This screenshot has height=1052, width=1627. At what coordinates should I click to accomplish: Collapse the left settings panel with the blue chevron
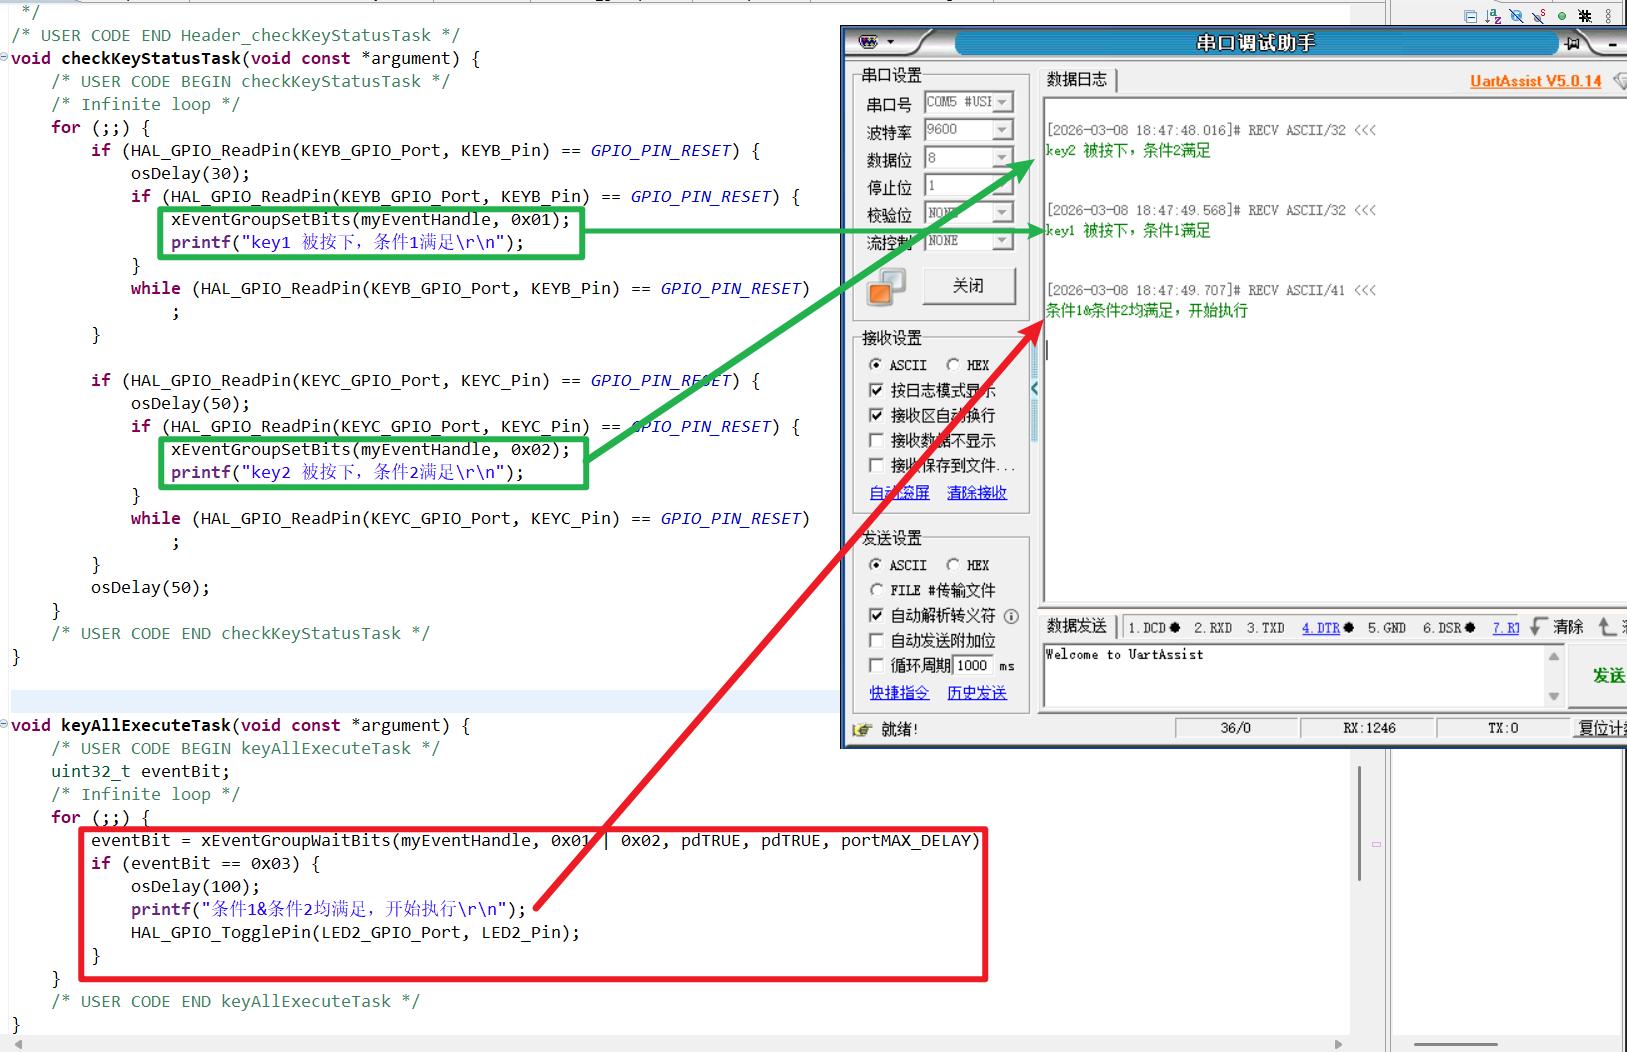(1034, 388)
